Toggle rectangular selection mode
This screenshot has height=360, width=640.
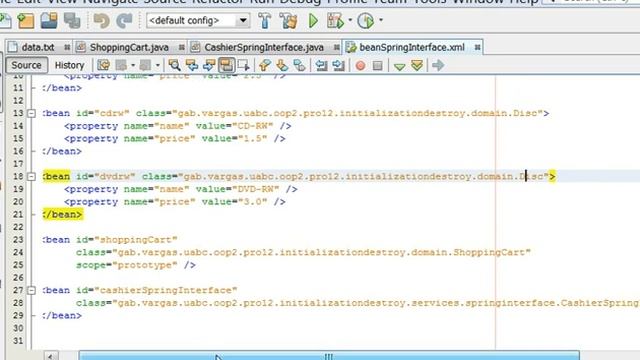(x=244, y=65)
